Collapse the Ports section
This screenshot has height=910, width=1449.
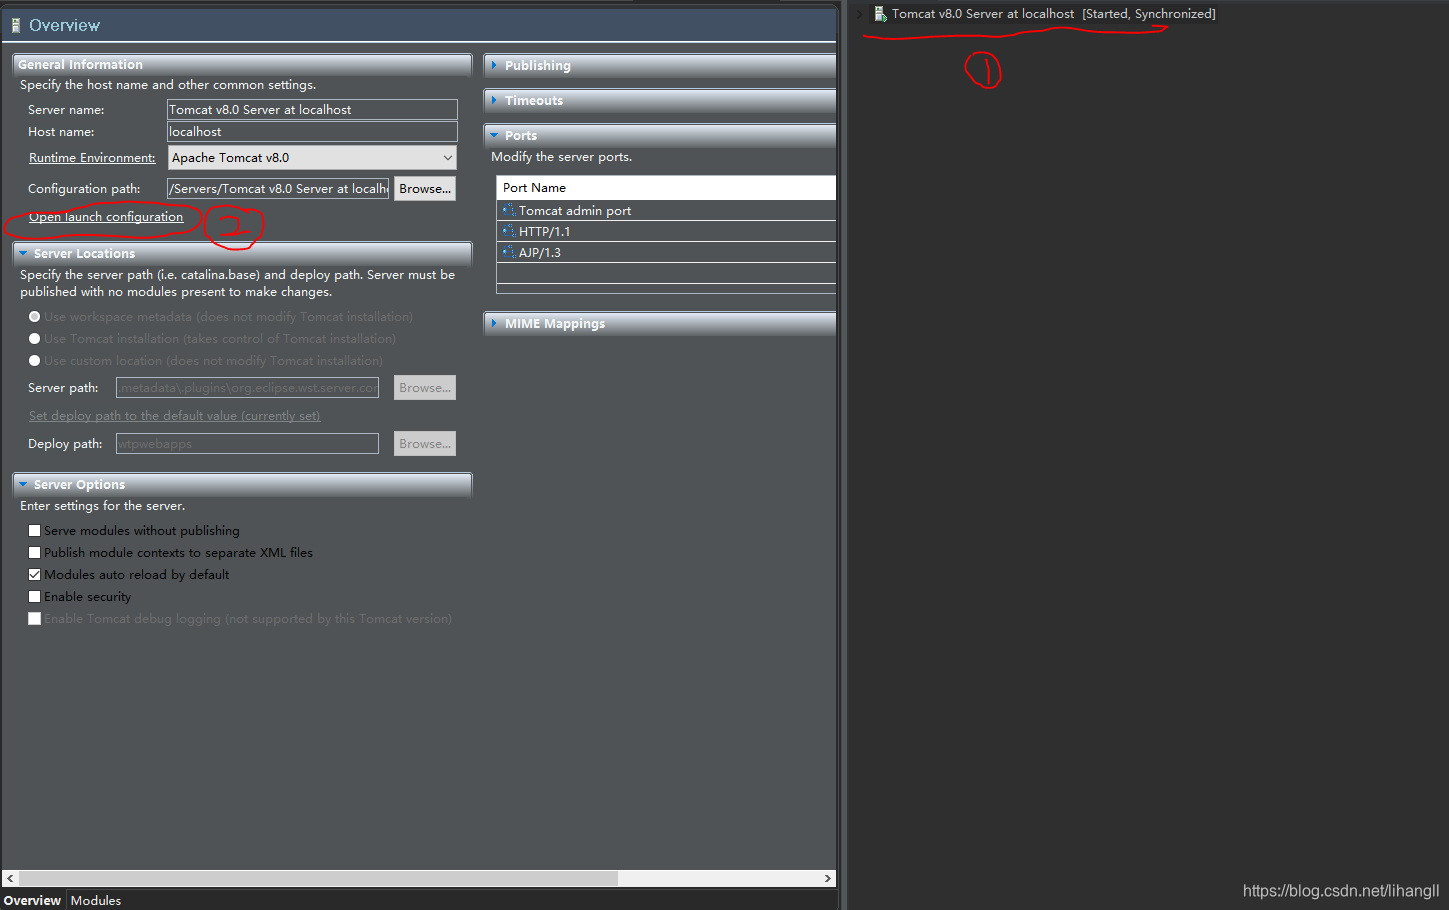494,135
